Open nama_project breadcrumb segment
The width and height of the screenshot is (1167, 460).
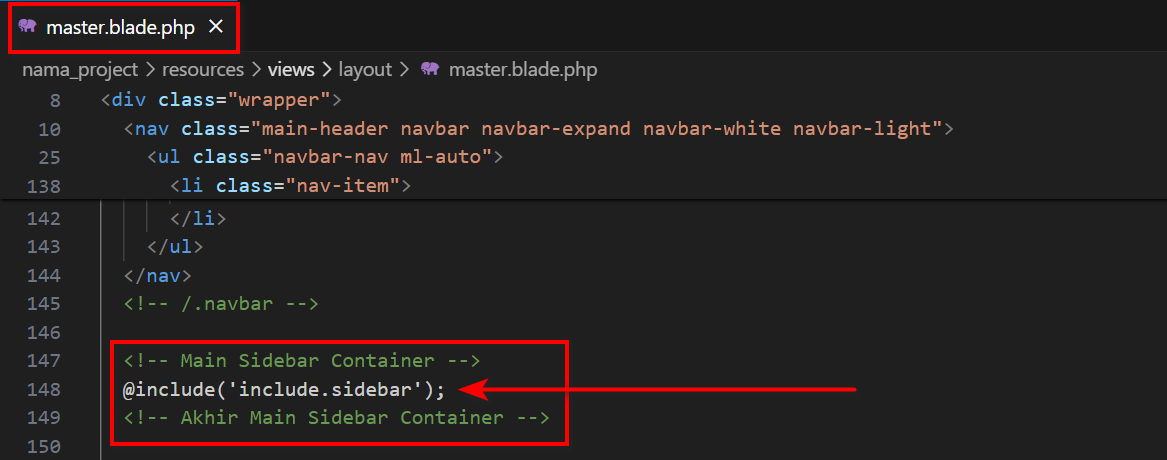tap(80, 70)
